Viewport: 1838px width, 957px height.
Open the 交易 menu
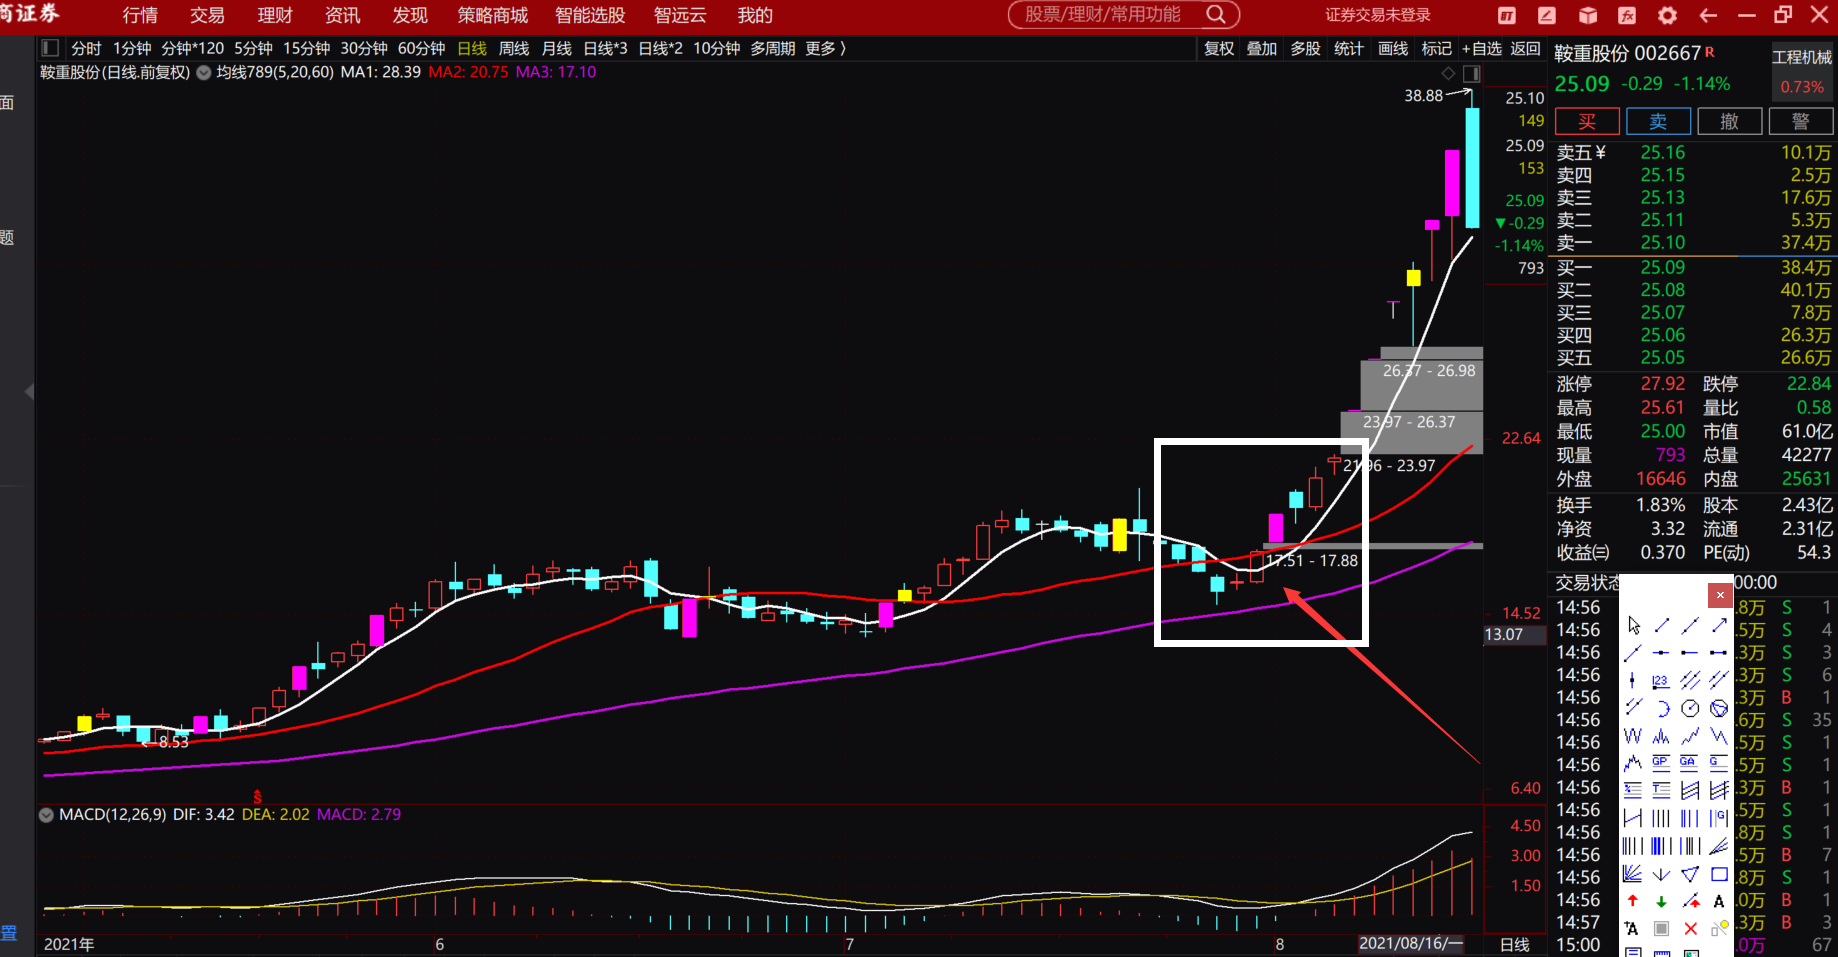[x=207, y=15]
